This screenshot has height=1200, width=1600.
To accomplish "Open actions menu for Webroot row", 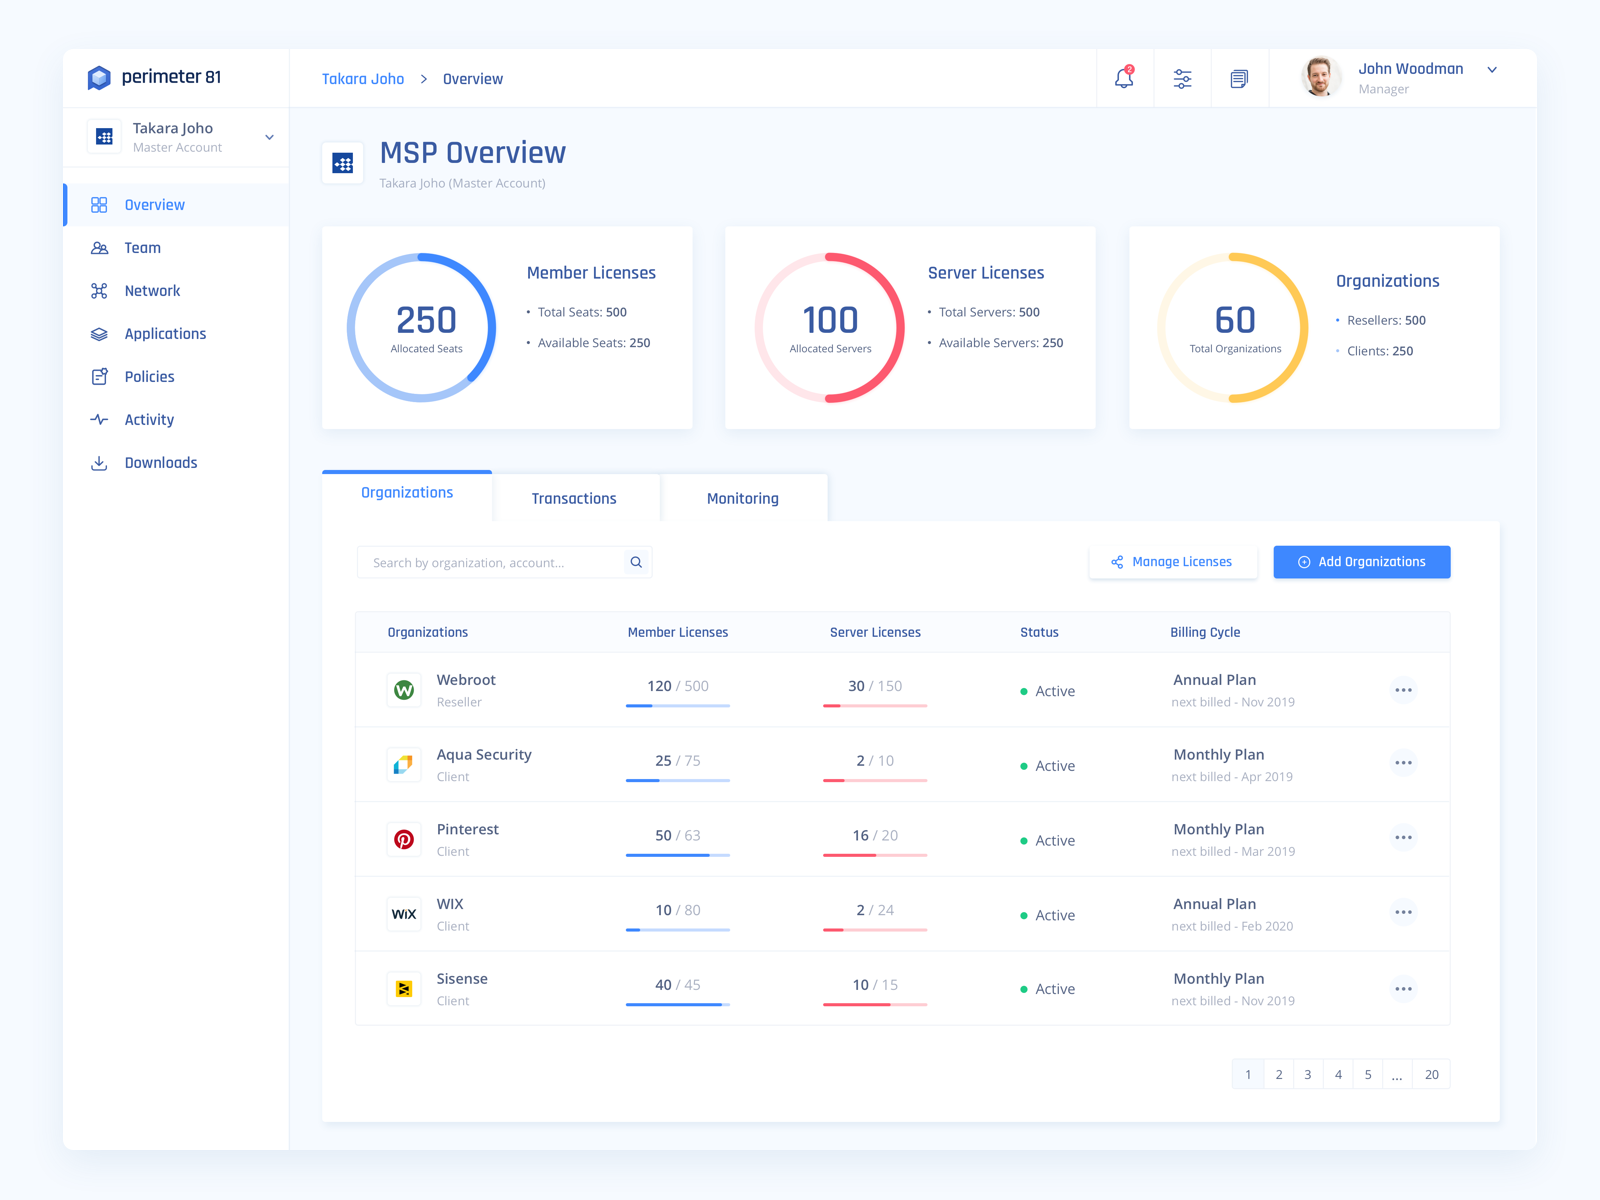I will pos(1403,690).
